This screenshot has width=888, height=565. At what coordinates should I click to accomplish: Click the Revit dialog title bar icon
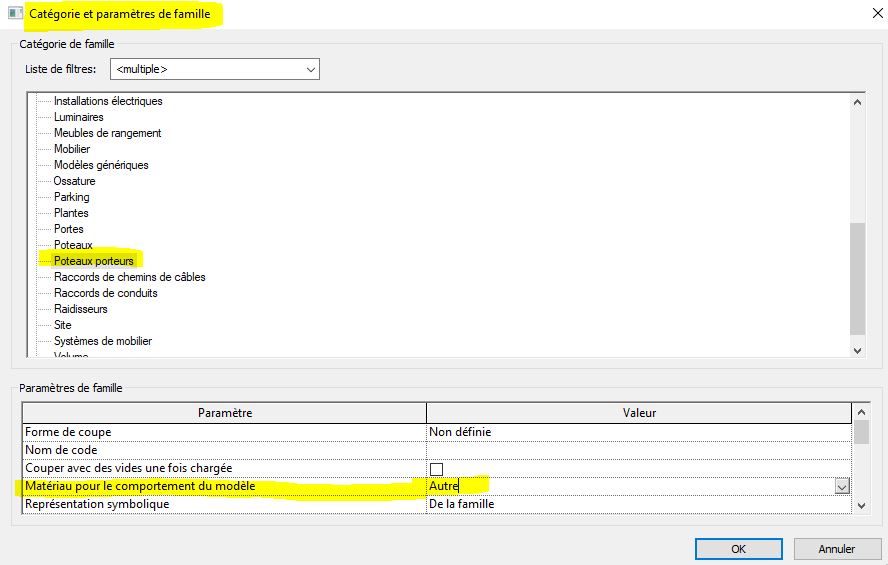click(13, 14)
